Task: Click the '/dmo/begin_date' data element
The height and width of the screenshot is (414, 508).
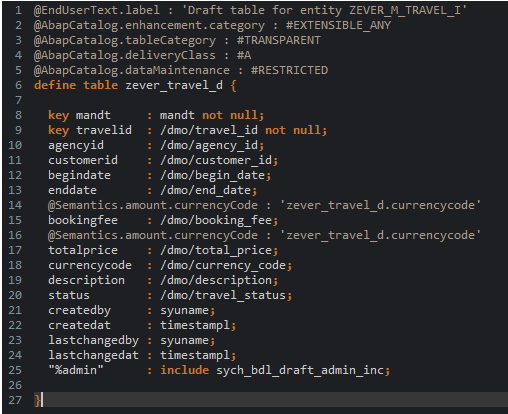Action: (213, 175)
